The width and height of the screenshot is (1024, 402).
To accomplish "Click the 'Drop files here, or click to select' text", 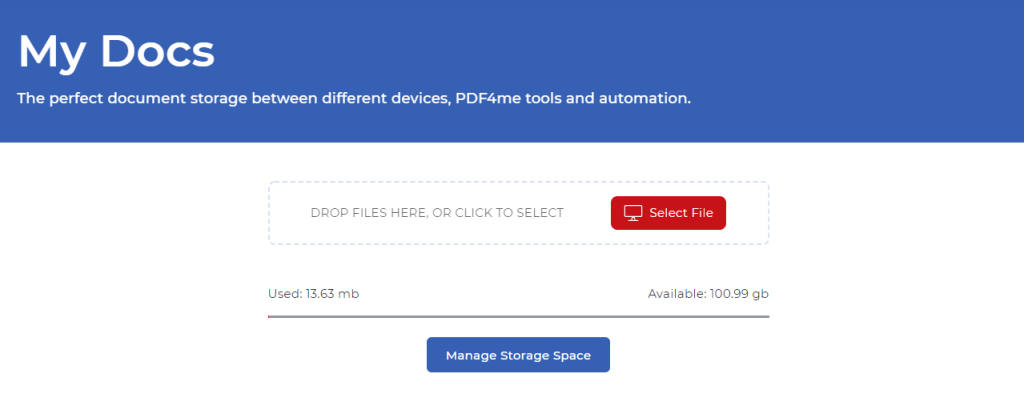I will coord(437,213).
